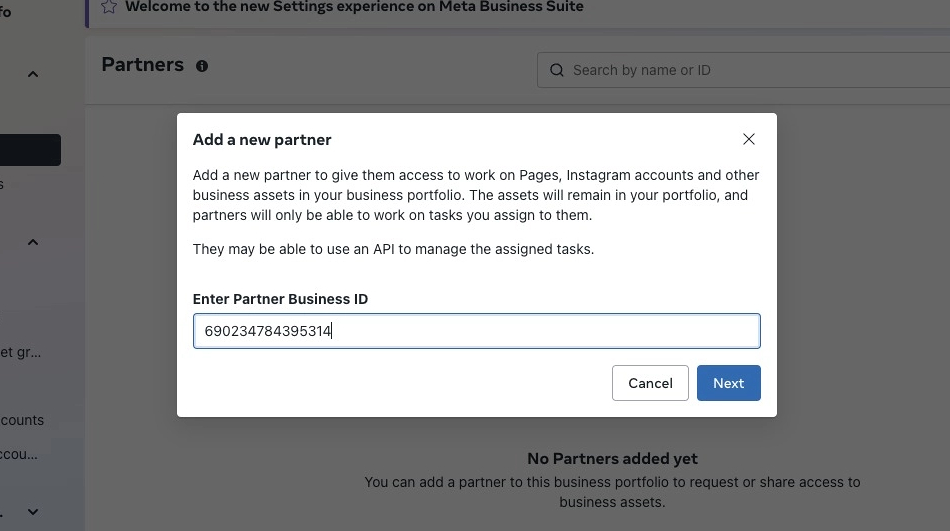Open the sidebar item ending in 'ccou...'

tap(19, 454)
